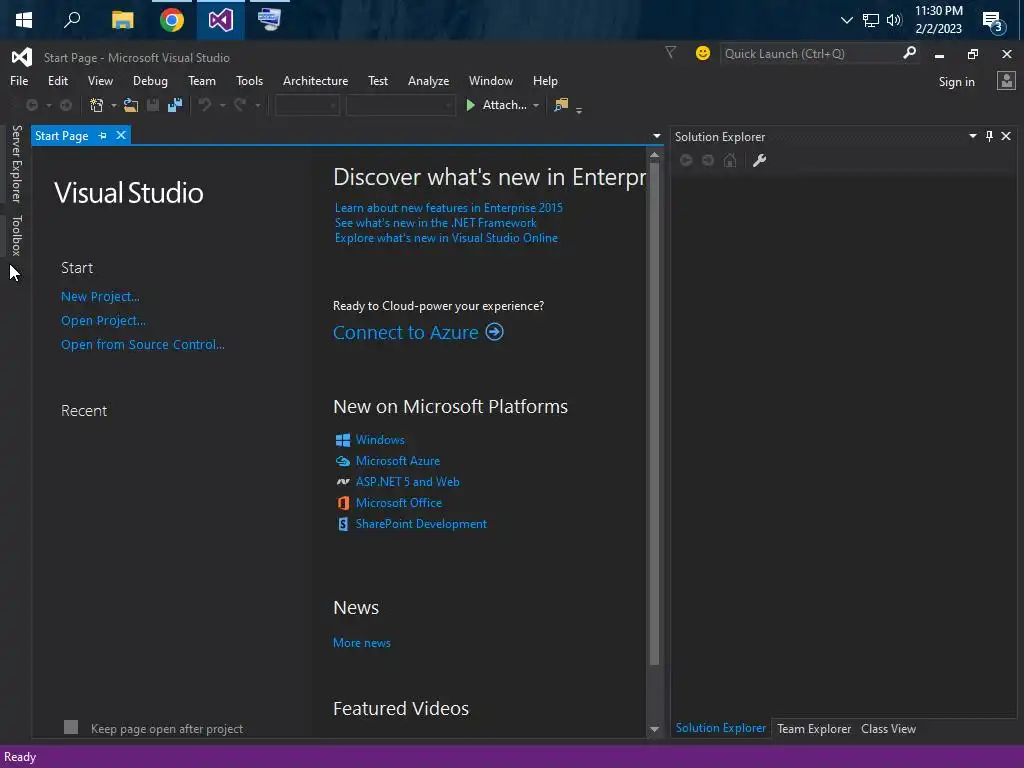Open the Microsoft Azure platform link
This screenshot has width=1024, height=768.
(398, 461)
